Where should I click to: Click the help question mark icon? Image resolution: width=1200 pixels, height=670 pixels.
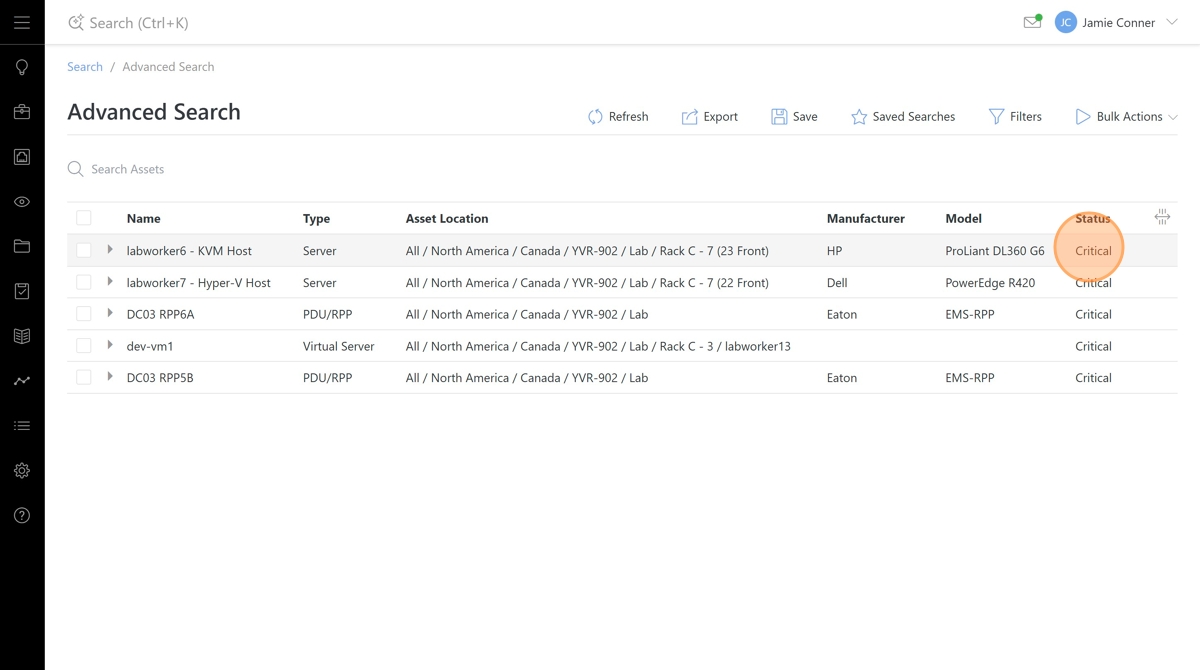coord(22,516)
